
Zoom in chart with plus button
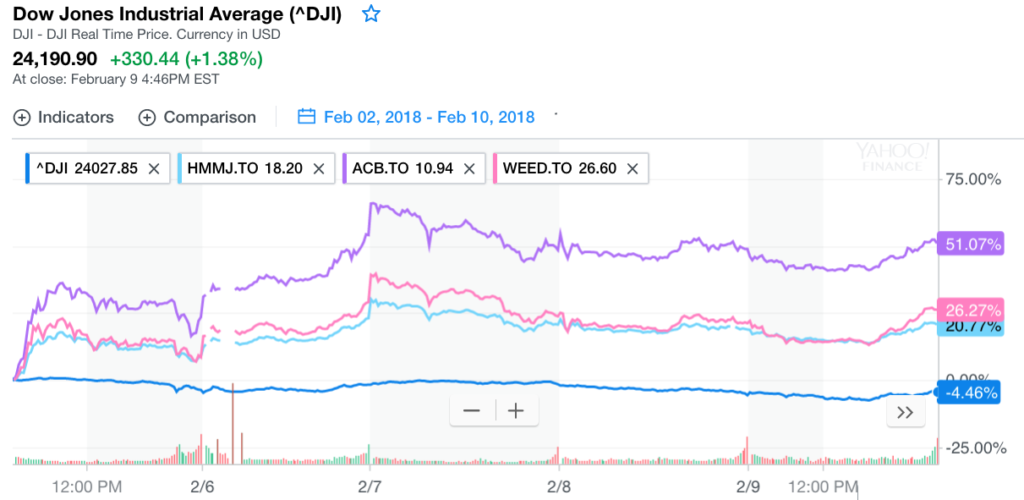click(516, 411)
